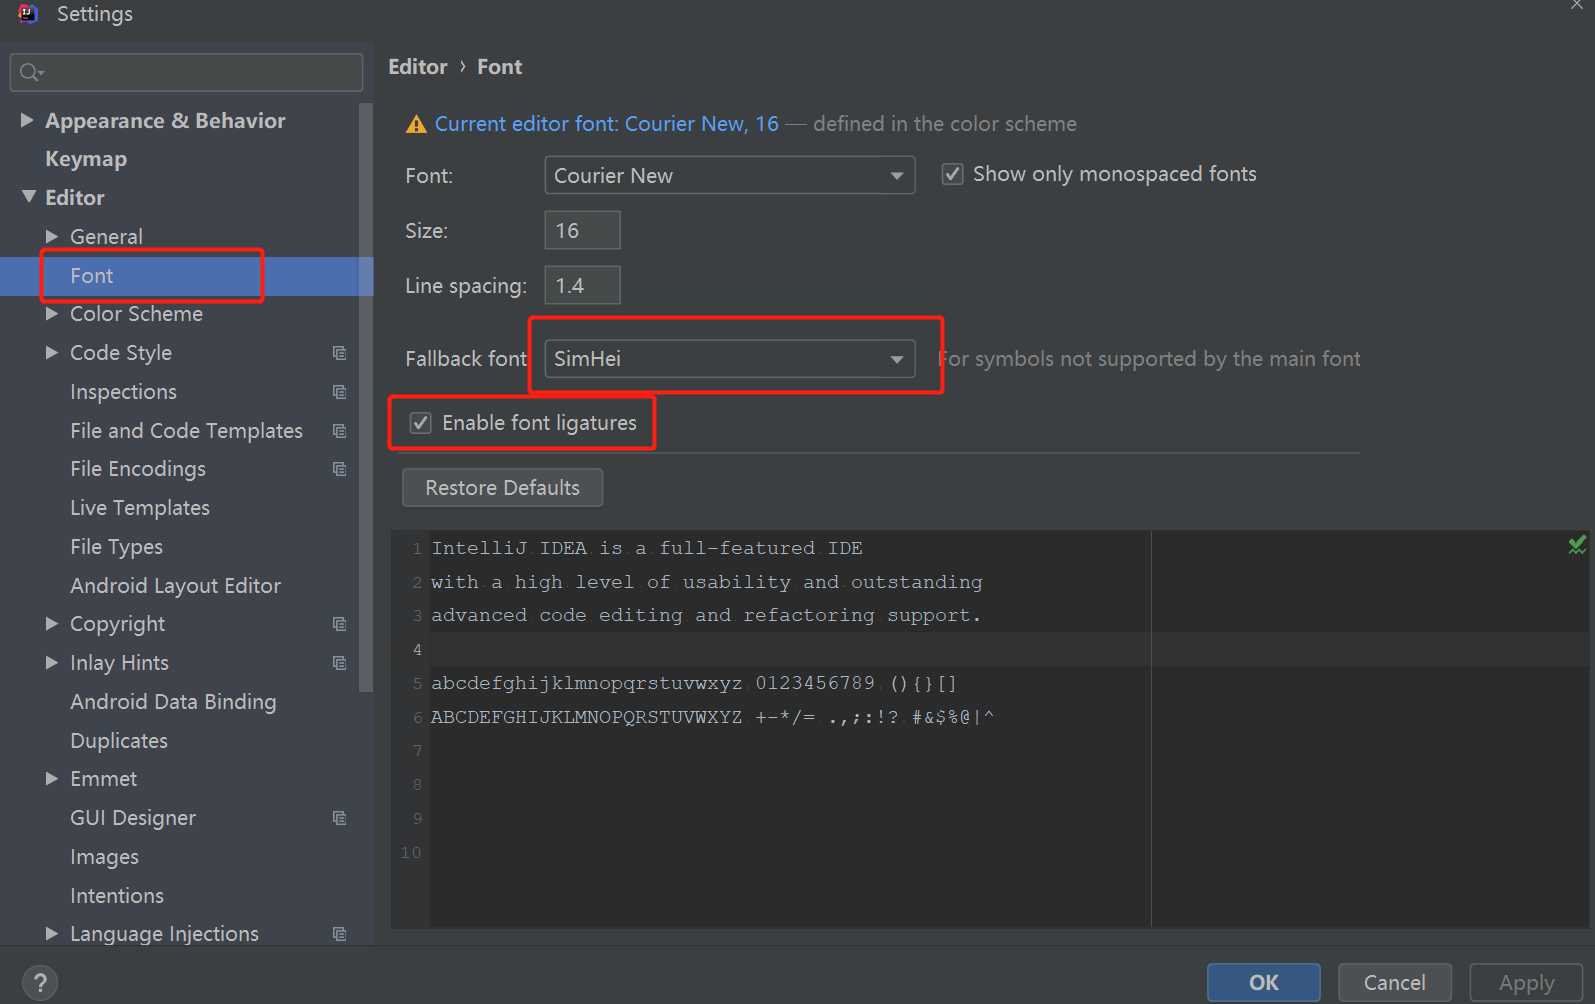This screenshot has width=1595, height=1004.
Task: Collapse the Editor section
Action: 28,197
